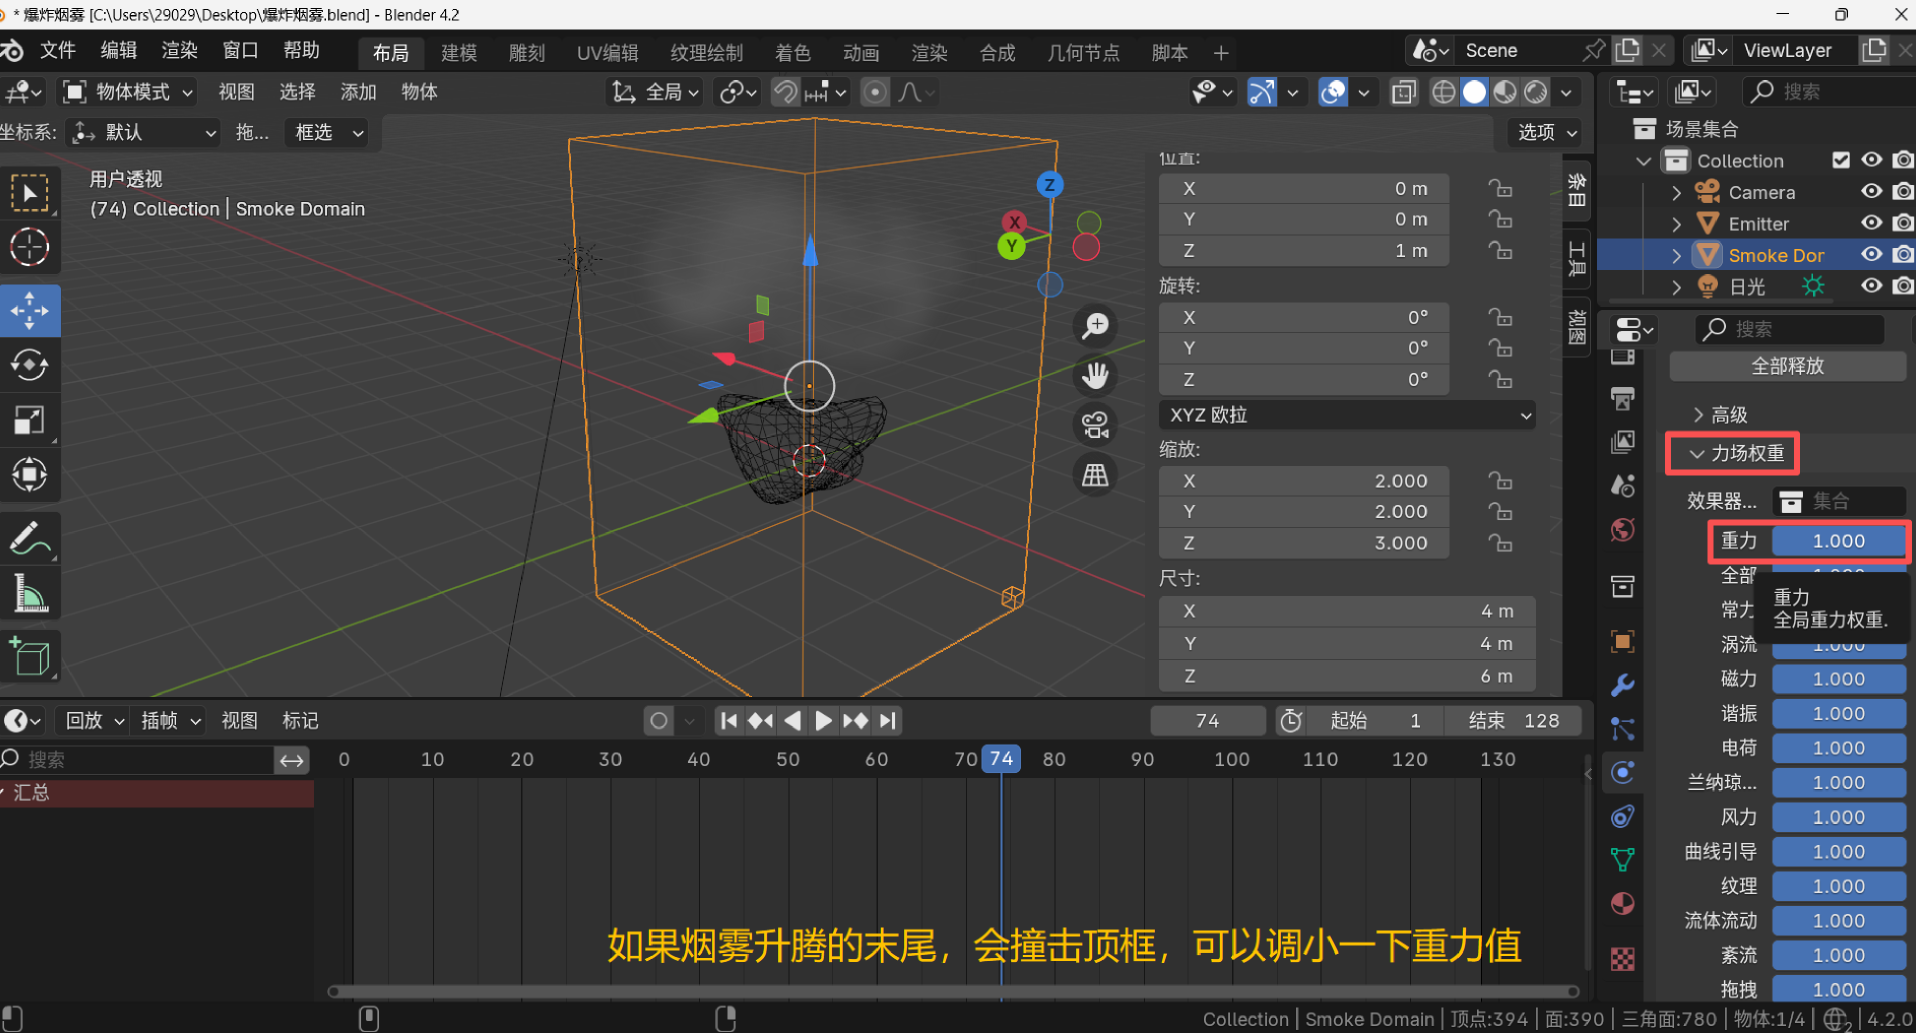Expand the Advanced (高级) panel
Image resolution: width=1916 pixels, height=1033 pixels.
(x=1720, y=415)
